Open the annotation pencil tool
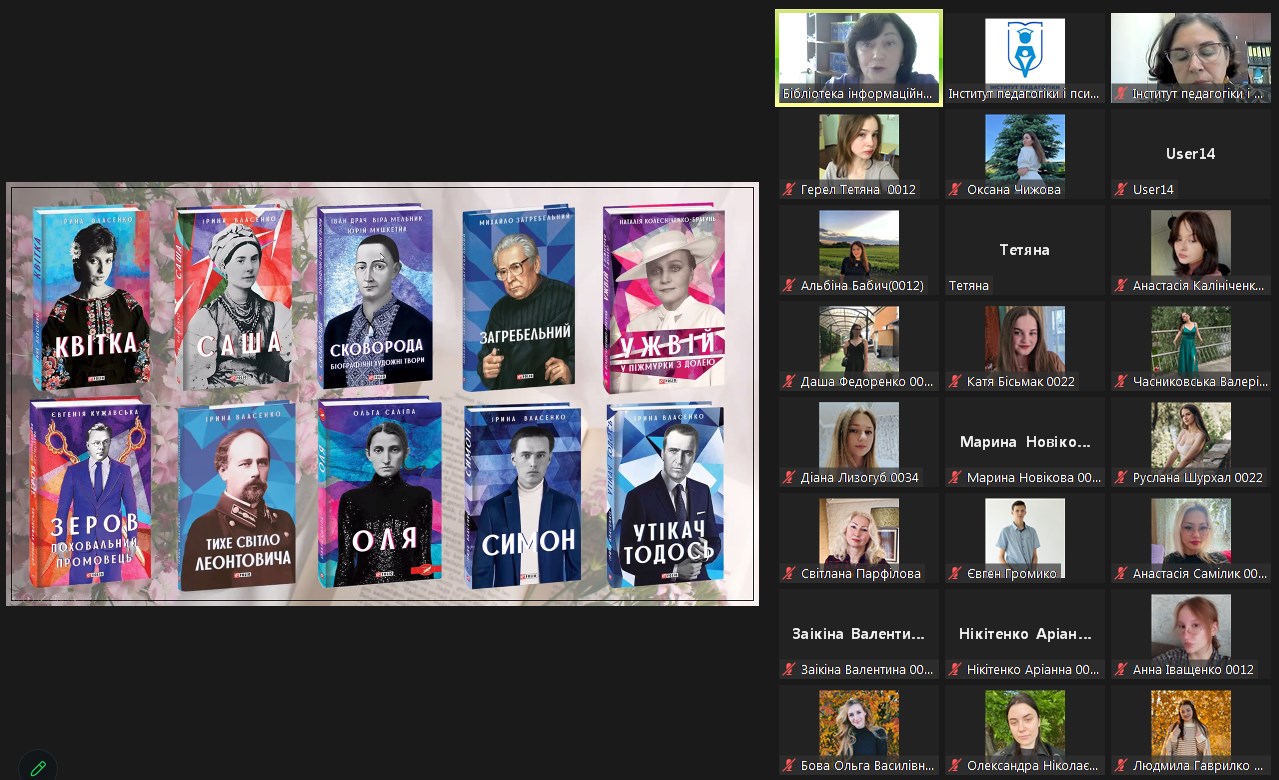 [38, 768]
